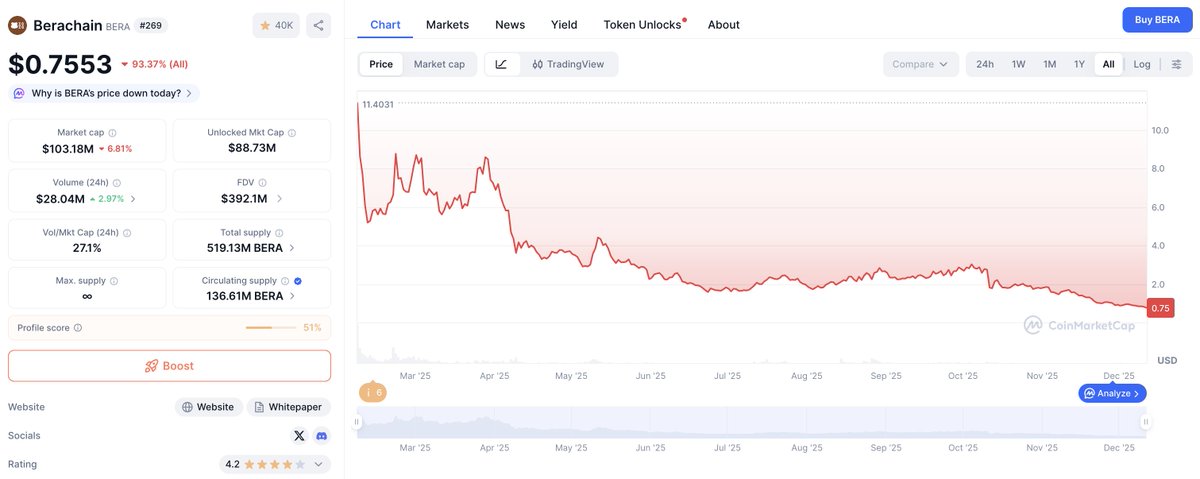
Task: Click the $103.18M market cap value
Action: tap(68, 149)
